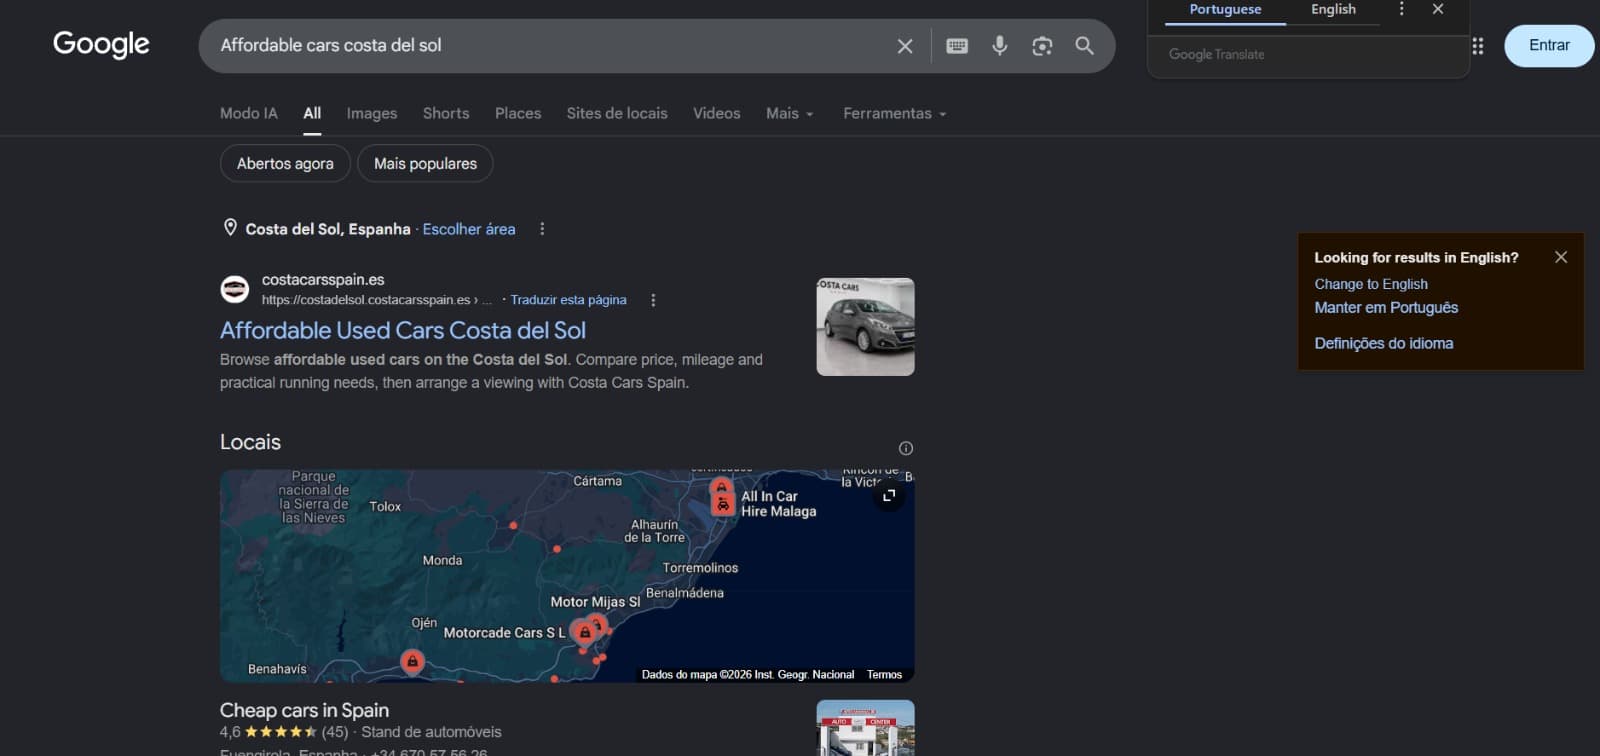Open Google apps grid icon
The width and height of the screenshot is (1600, 756).
pos(1478,46)
